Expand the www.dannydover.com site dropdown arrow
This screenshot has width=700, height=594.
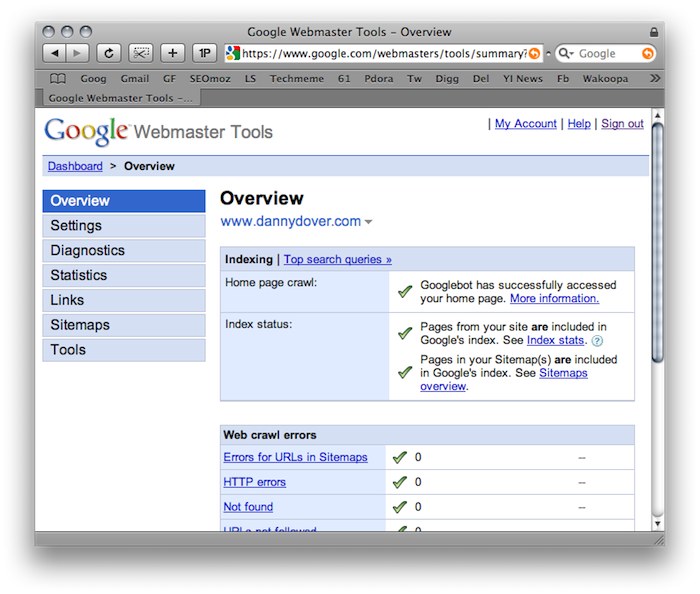pyautogui.click(x=368, y=222)
